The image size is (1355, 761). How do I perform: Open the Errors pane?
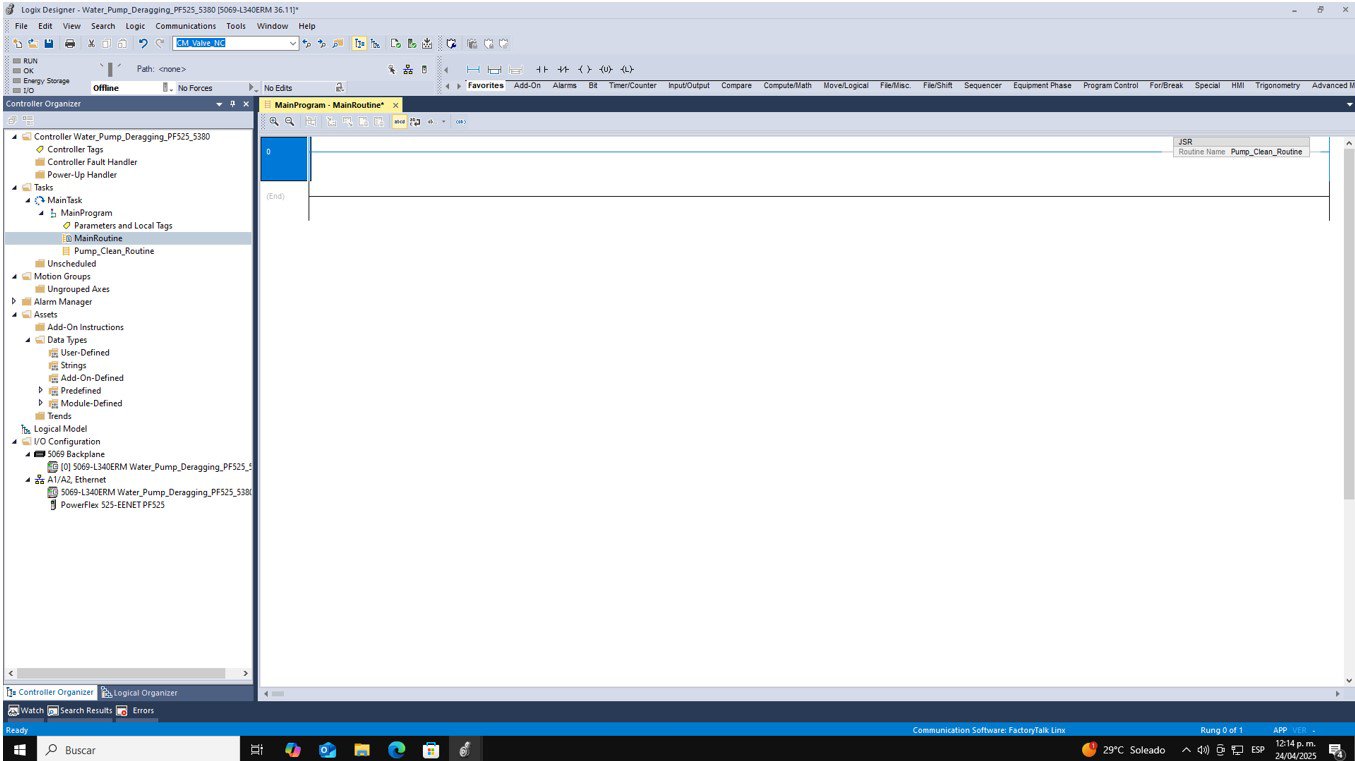click(136, 711)
